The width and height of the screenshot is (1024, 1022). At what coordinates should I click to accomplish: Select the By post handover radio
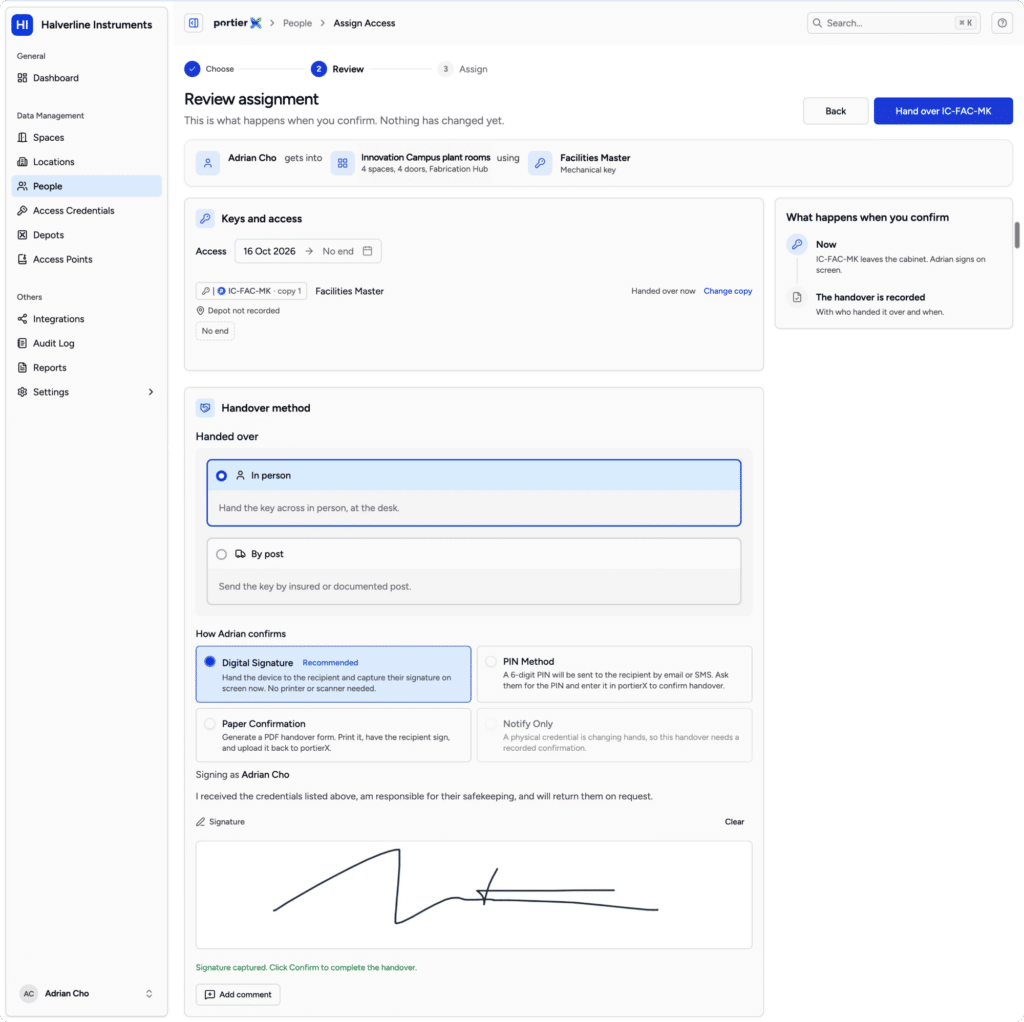point(221,554)
